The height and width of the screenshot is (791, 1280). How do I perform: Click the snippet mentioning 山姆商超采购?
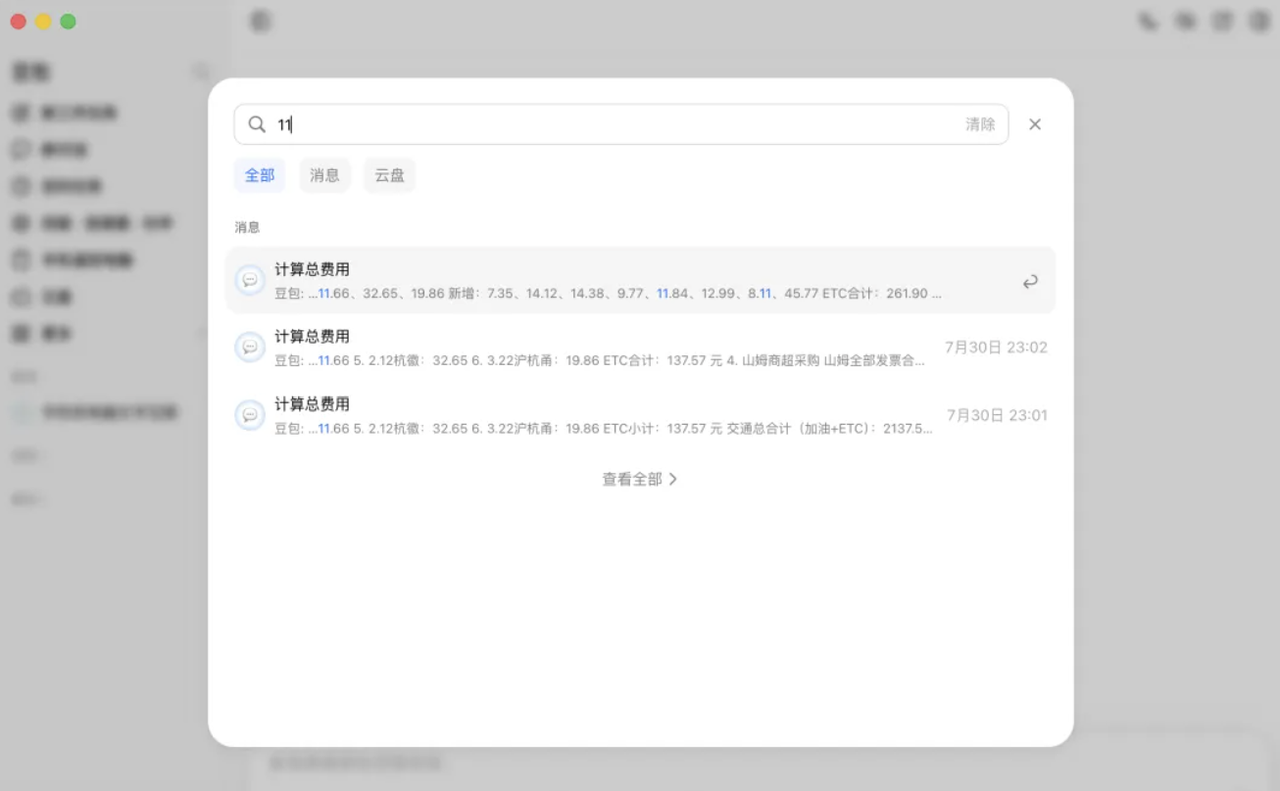point(600,361)
